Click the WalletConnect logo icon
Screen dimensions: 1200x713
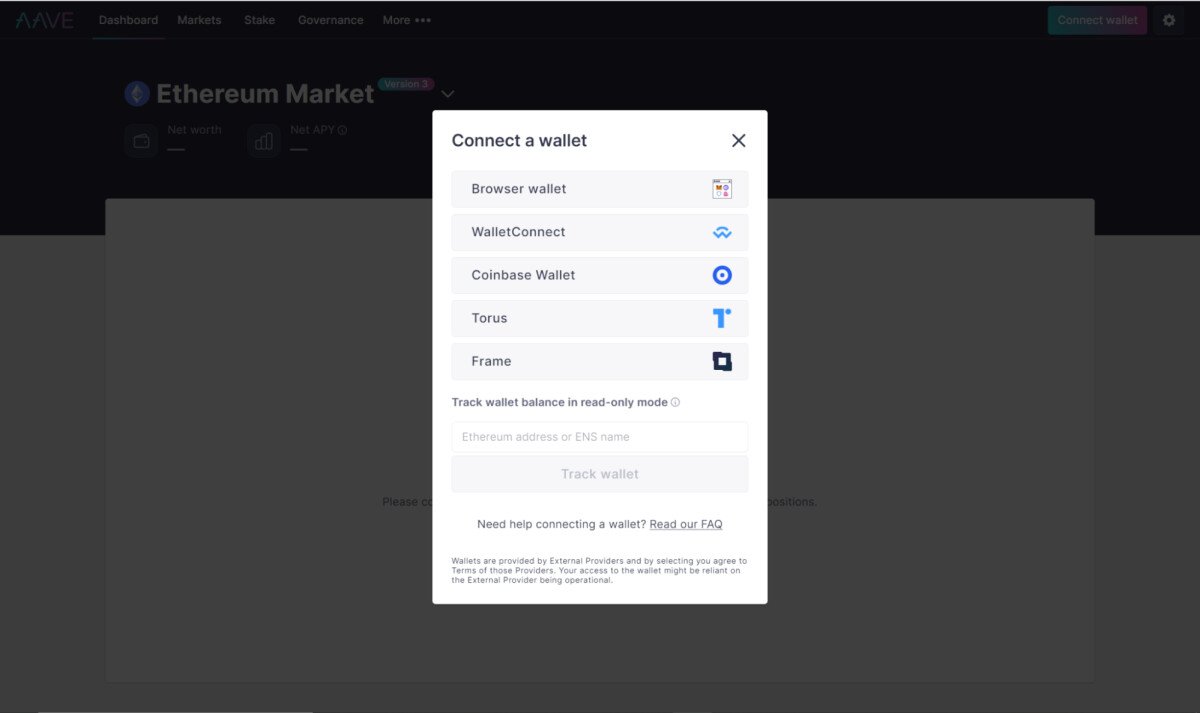click(x=722, y=231)
